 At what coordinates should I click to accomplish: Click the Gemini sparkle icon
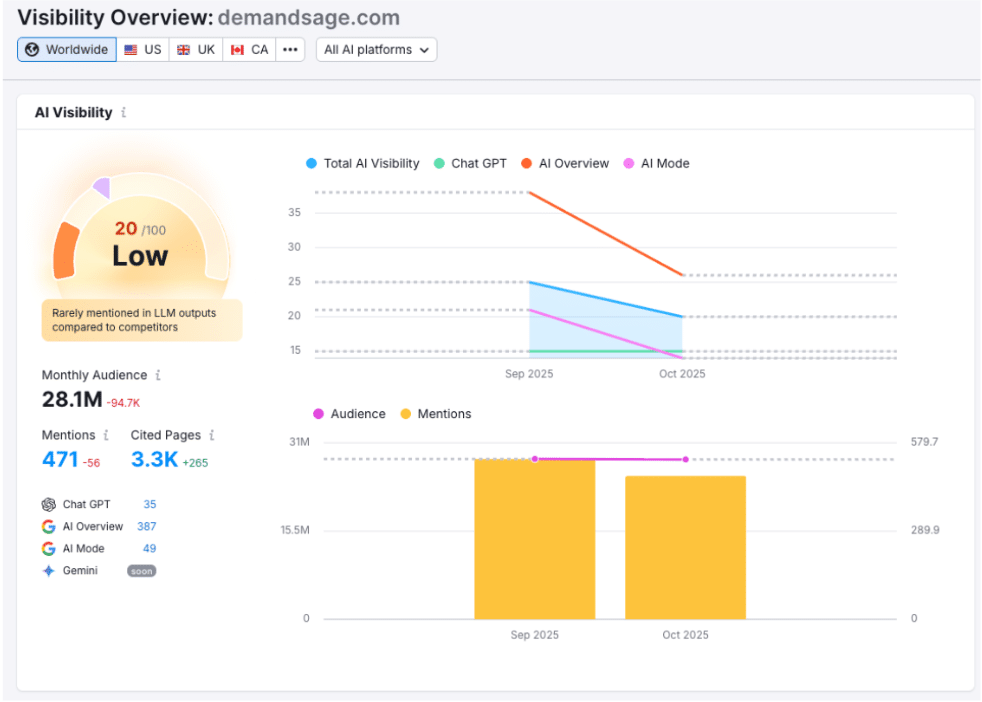(49, 570)
